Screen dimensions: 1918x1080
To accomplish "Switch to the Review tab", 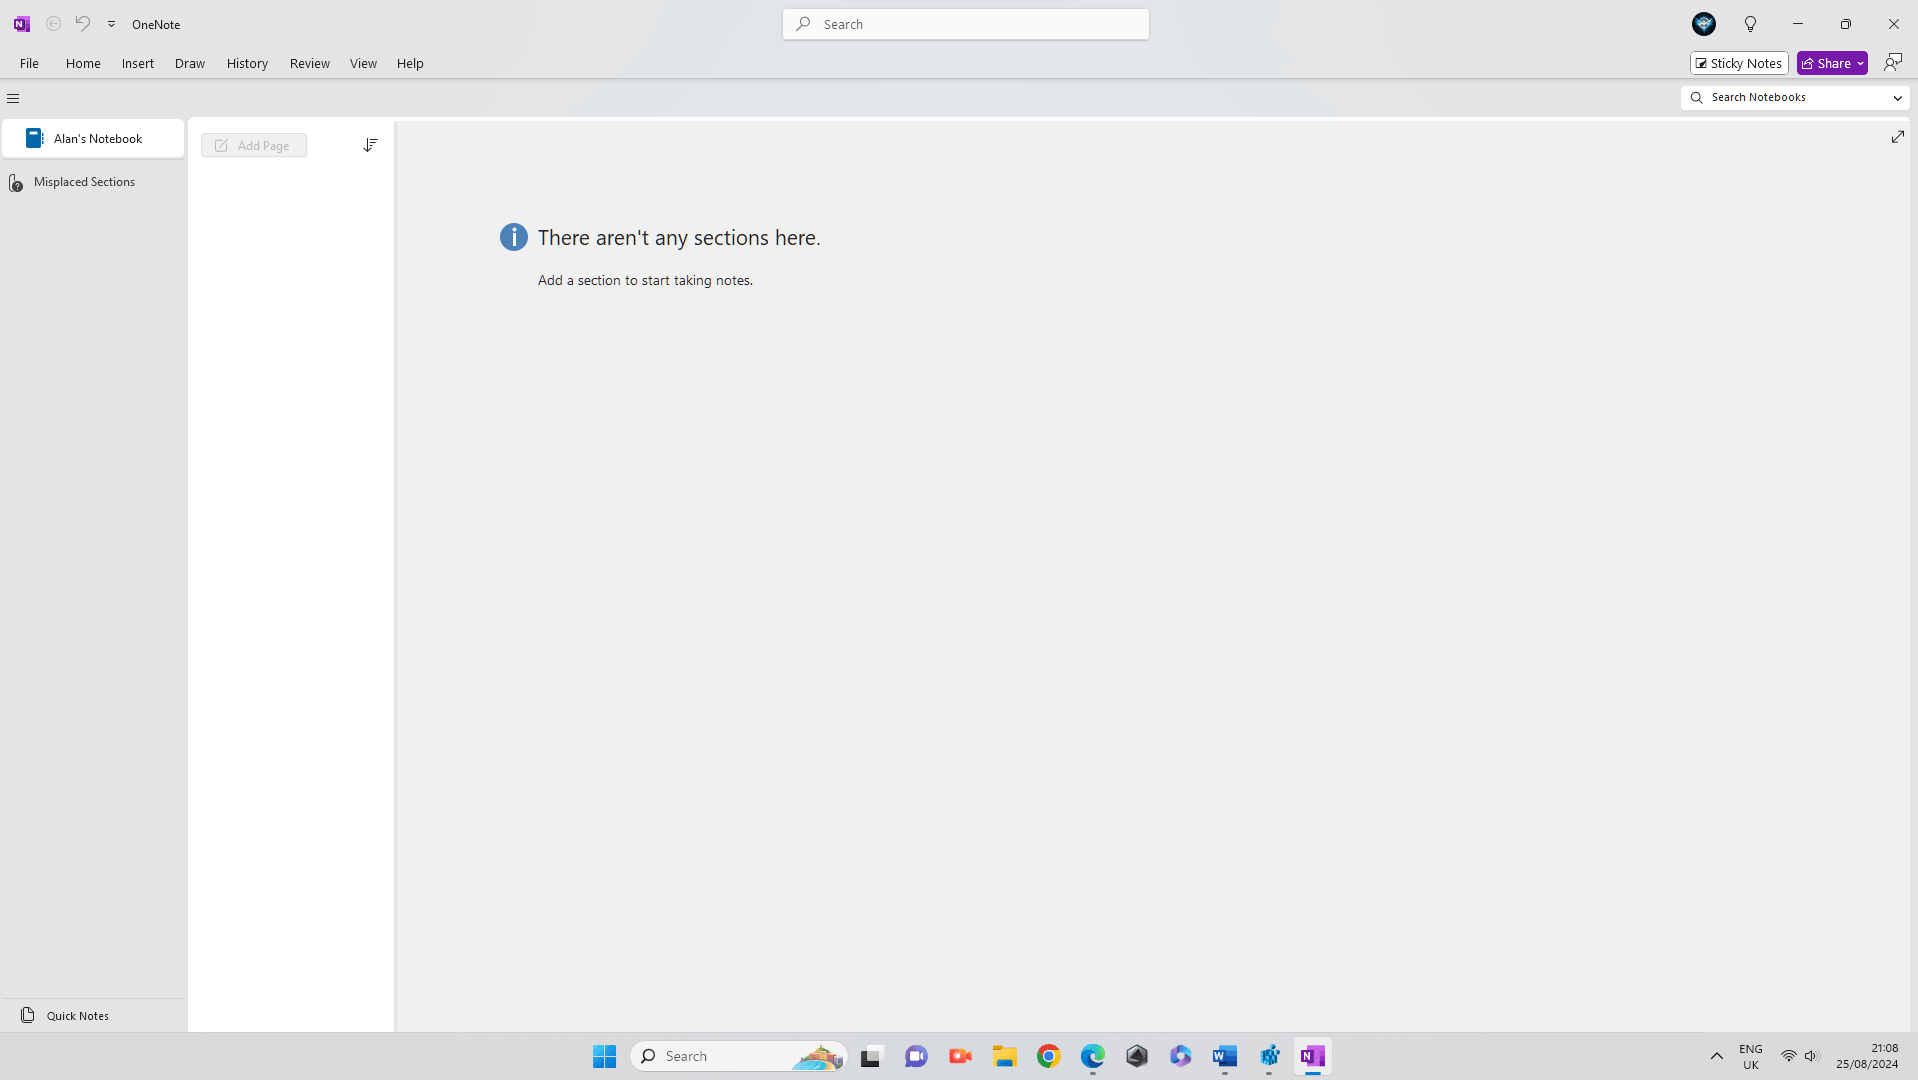I will (x=310, y=63).
